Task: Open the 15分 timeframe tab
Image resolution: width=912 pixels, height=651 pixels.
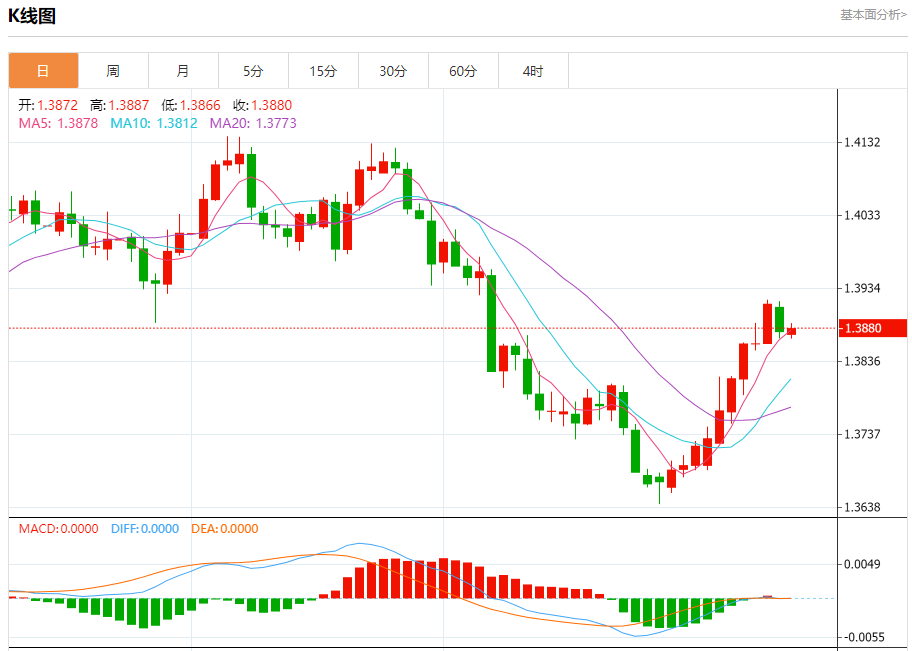Action: [323, 71]
